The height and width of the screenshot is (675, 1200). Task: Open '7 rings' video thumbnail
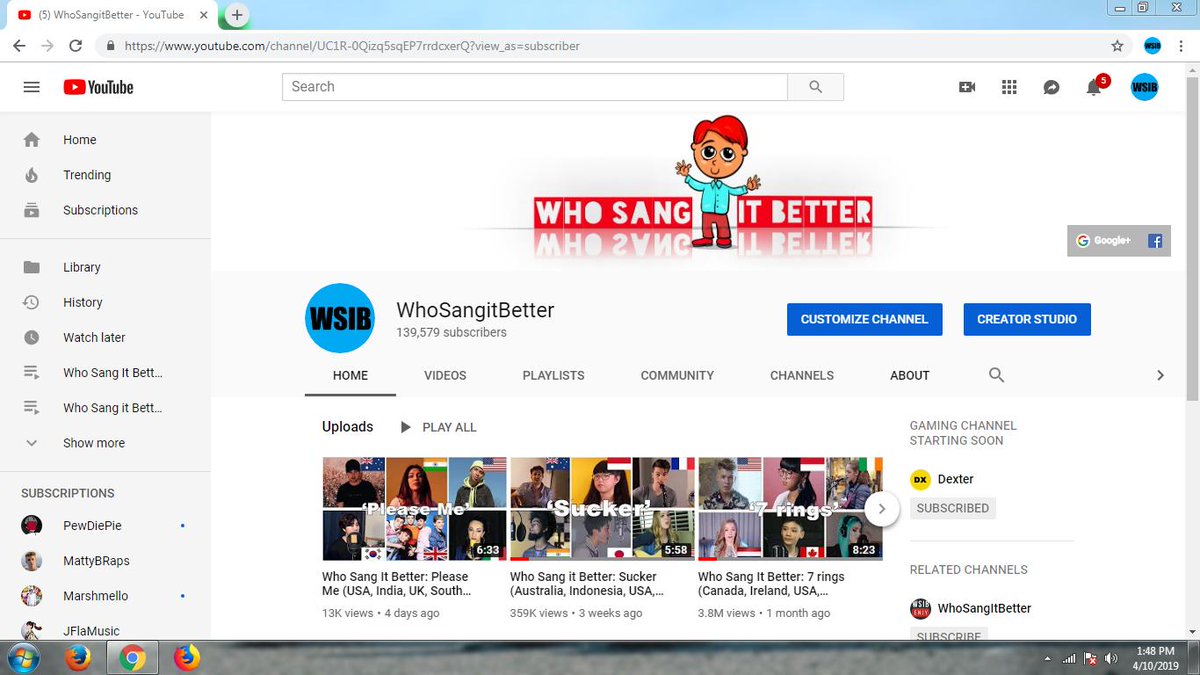point(790,509)
